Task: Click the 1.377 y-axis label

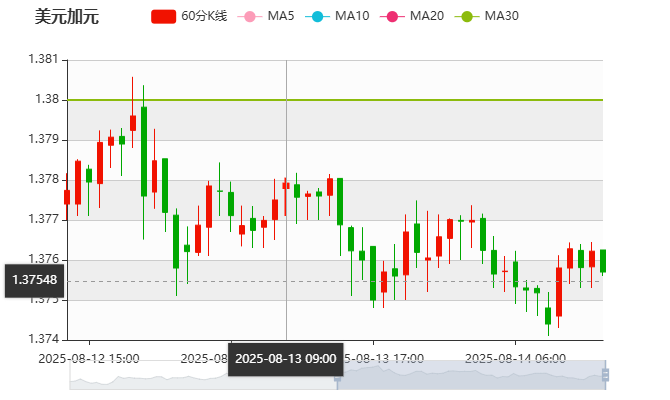Action: coord(43,219)
